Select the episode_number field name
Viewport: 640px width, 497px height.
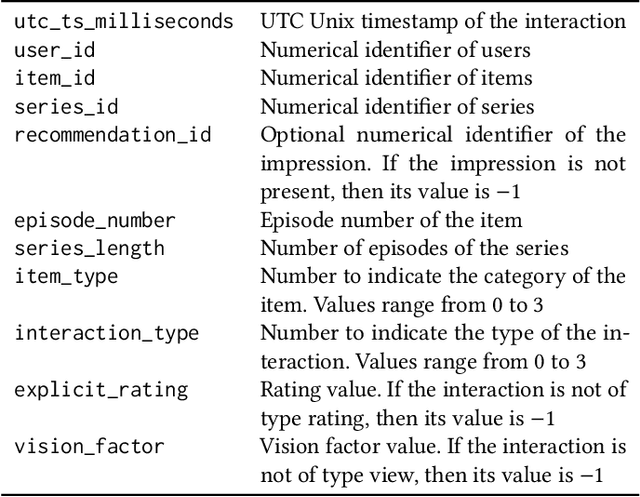(x=95, y=220)
